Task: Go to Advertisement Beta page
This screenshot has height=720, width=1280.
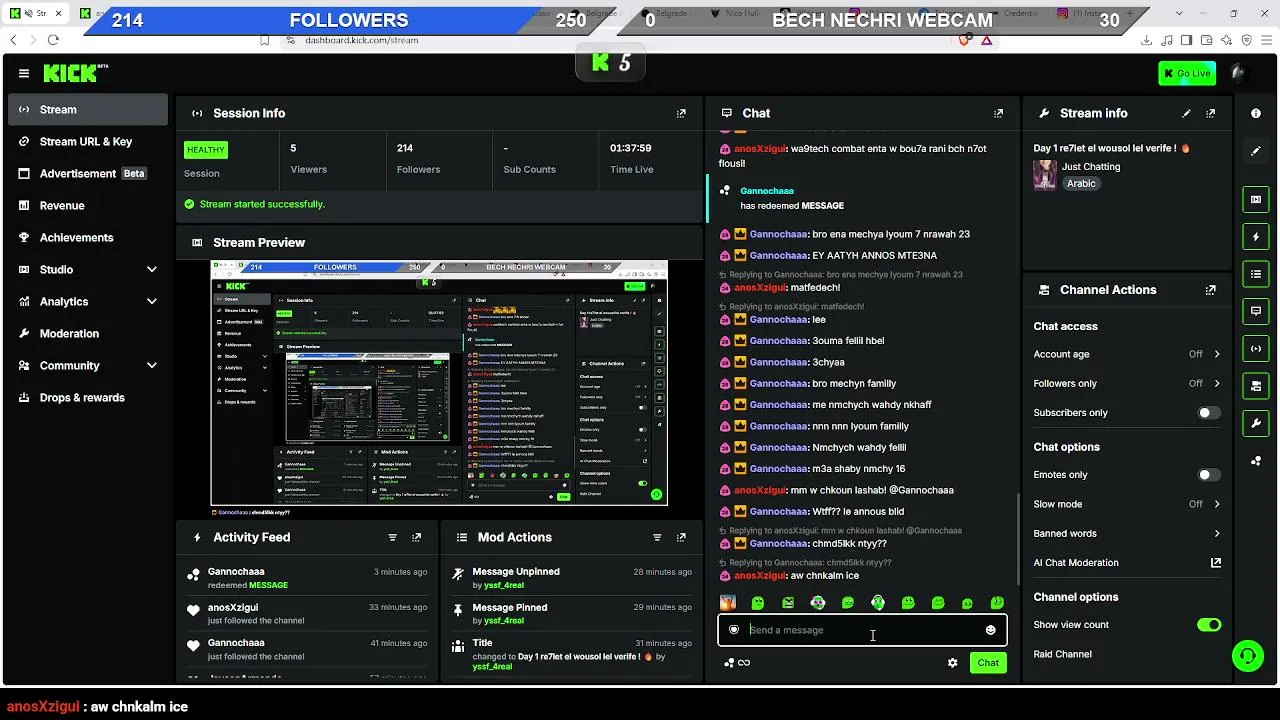Action: coord(88,174)
